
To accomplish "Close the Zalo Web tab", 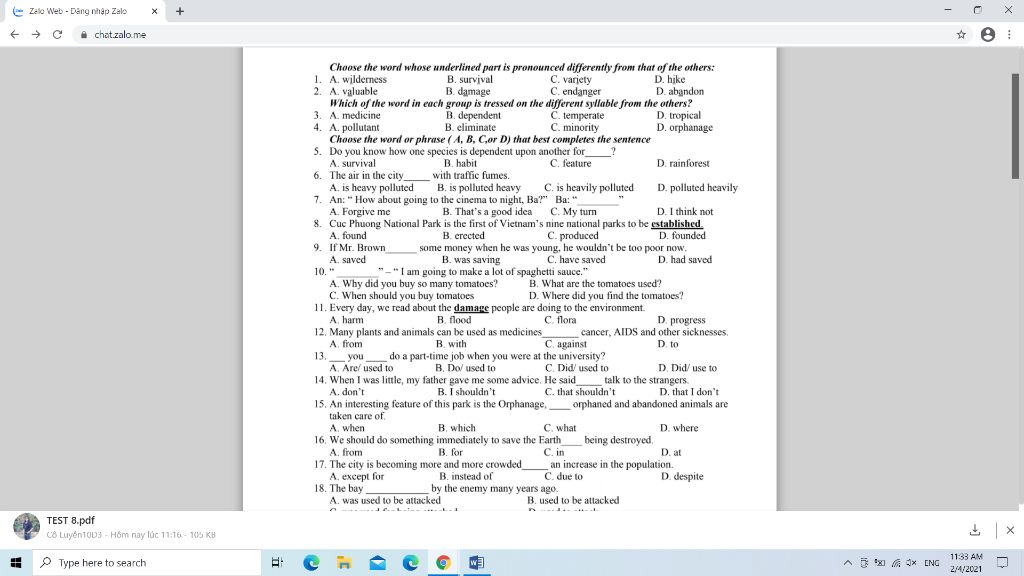I will pos(154,11).
